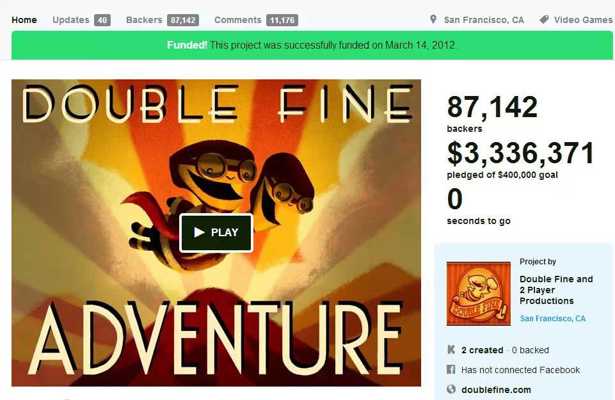Open the Video Games category link
The image size is (615, 400).
(x=583, y=20)
